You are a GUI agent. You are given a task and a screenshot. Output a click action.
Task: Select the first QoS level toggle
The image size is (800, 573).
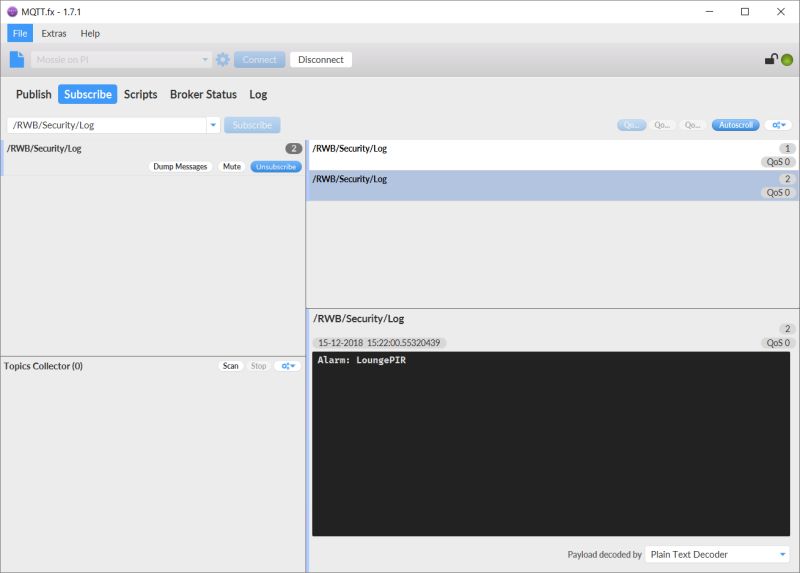coord(631,125)
